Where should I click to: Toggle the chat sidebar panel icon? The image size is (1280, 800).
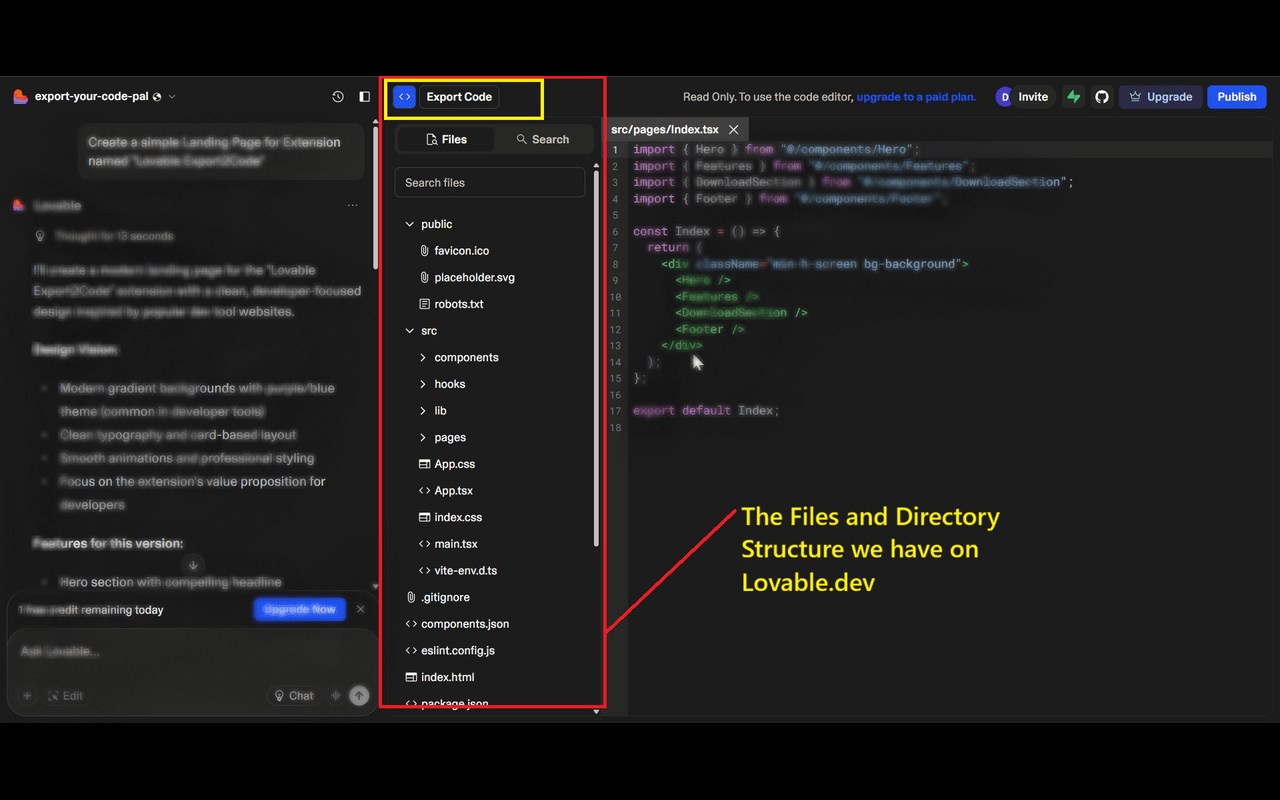(364, 97)
